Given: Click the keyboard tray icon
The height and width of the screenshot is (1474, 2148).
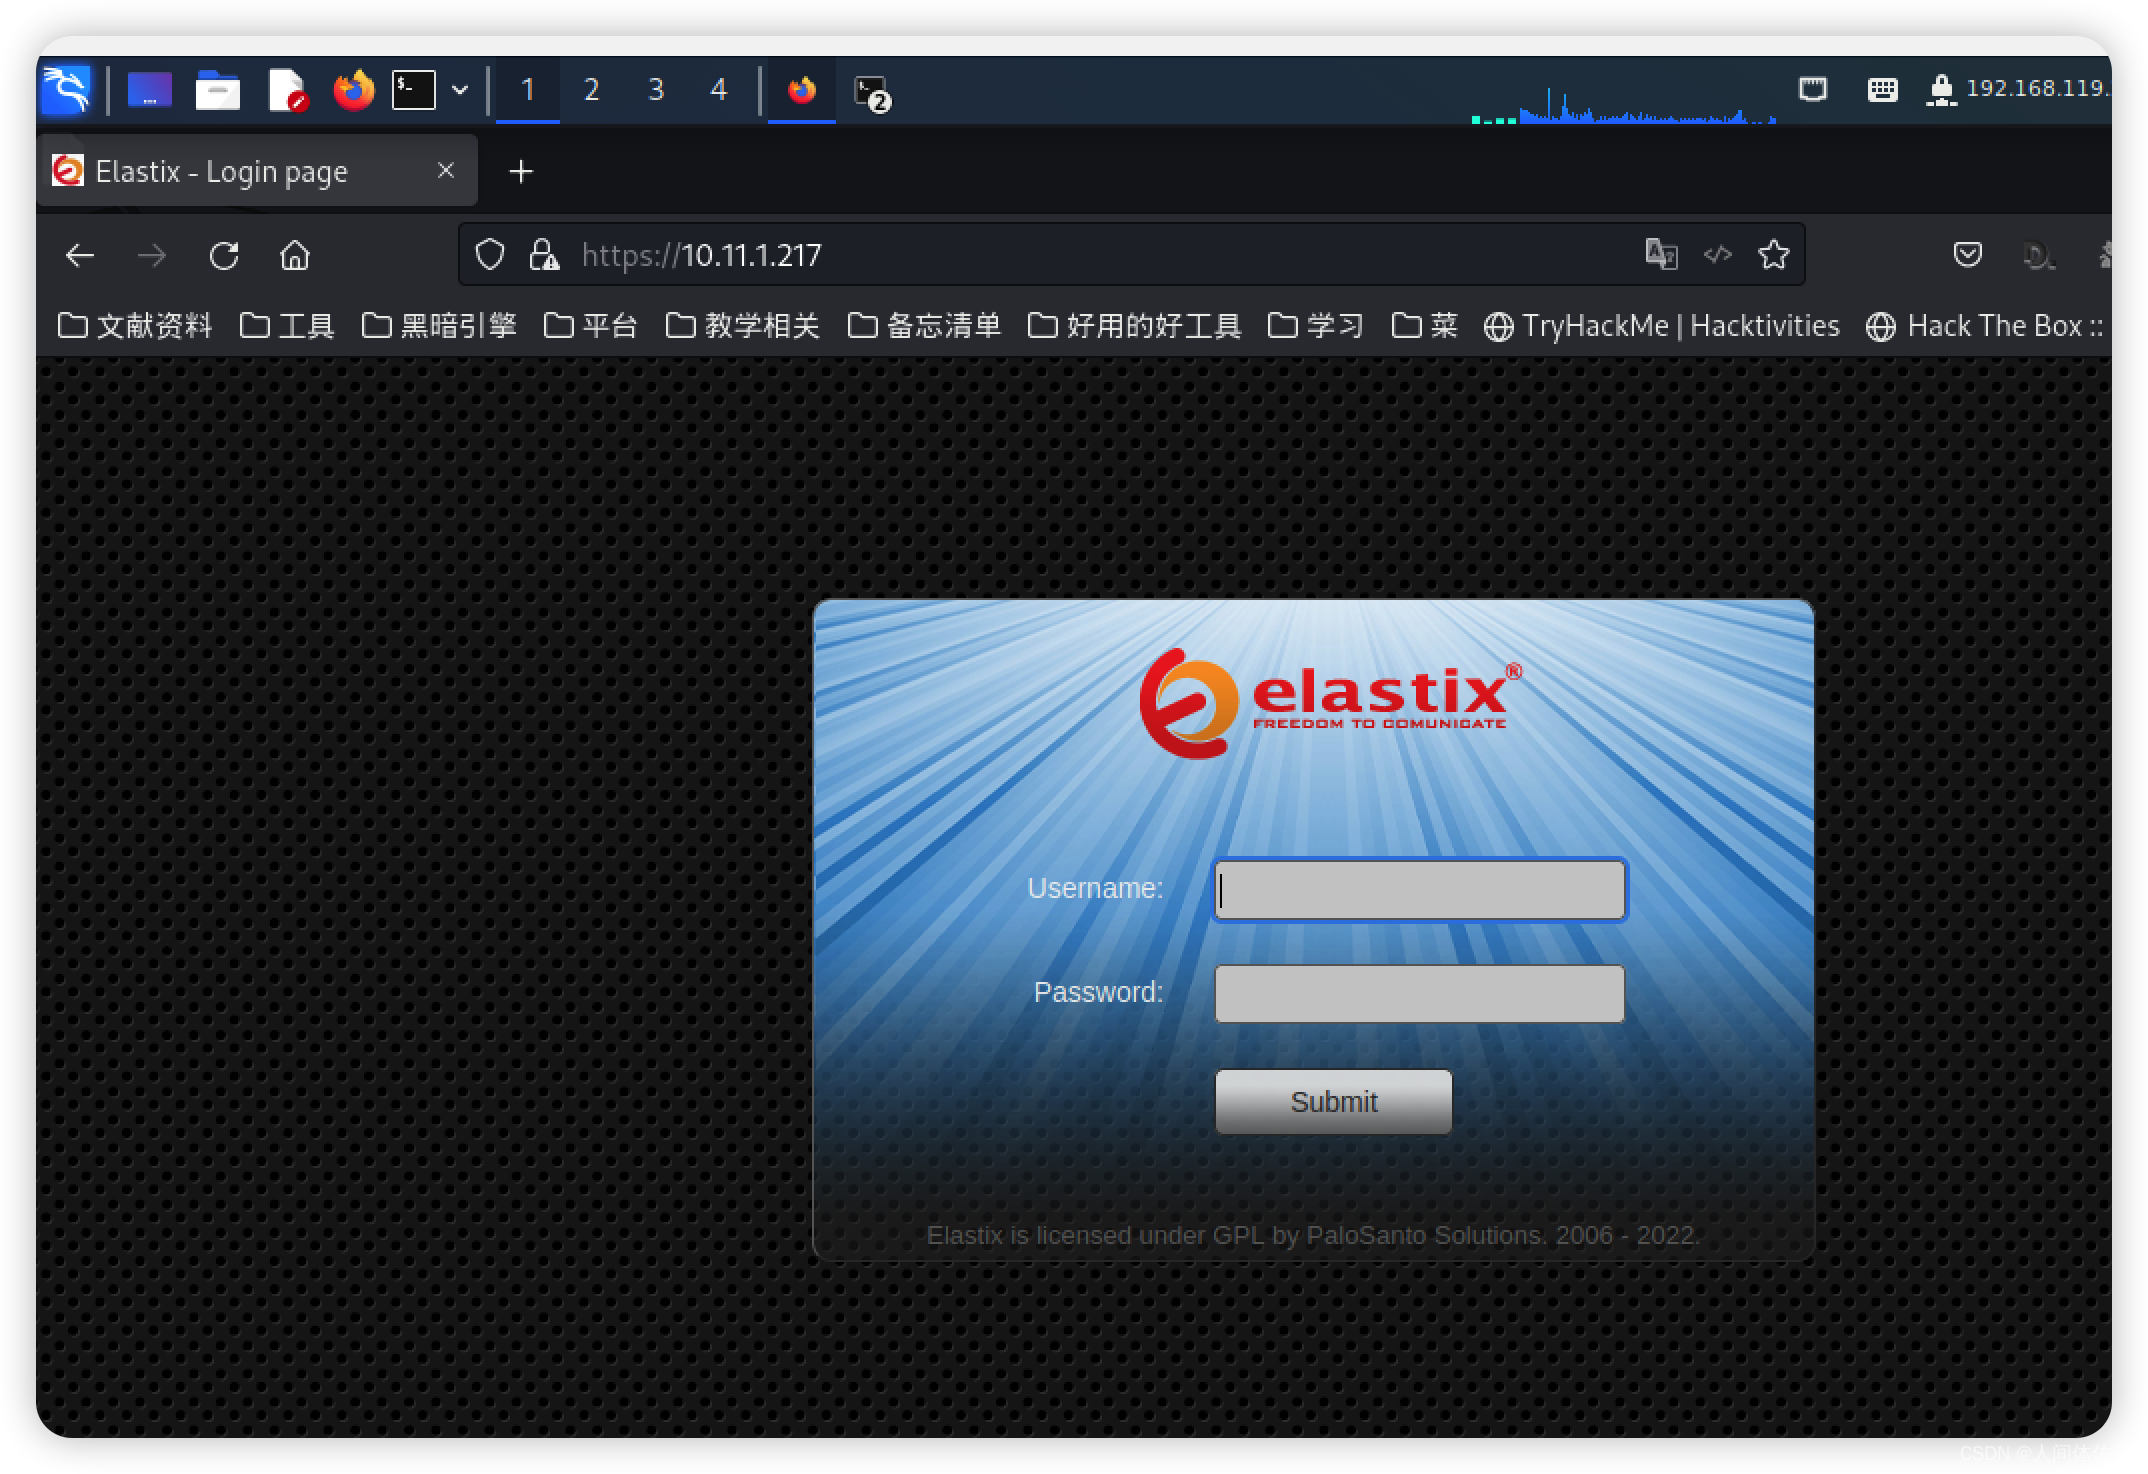Looking at the screenshot, I should coord(1882,90).
